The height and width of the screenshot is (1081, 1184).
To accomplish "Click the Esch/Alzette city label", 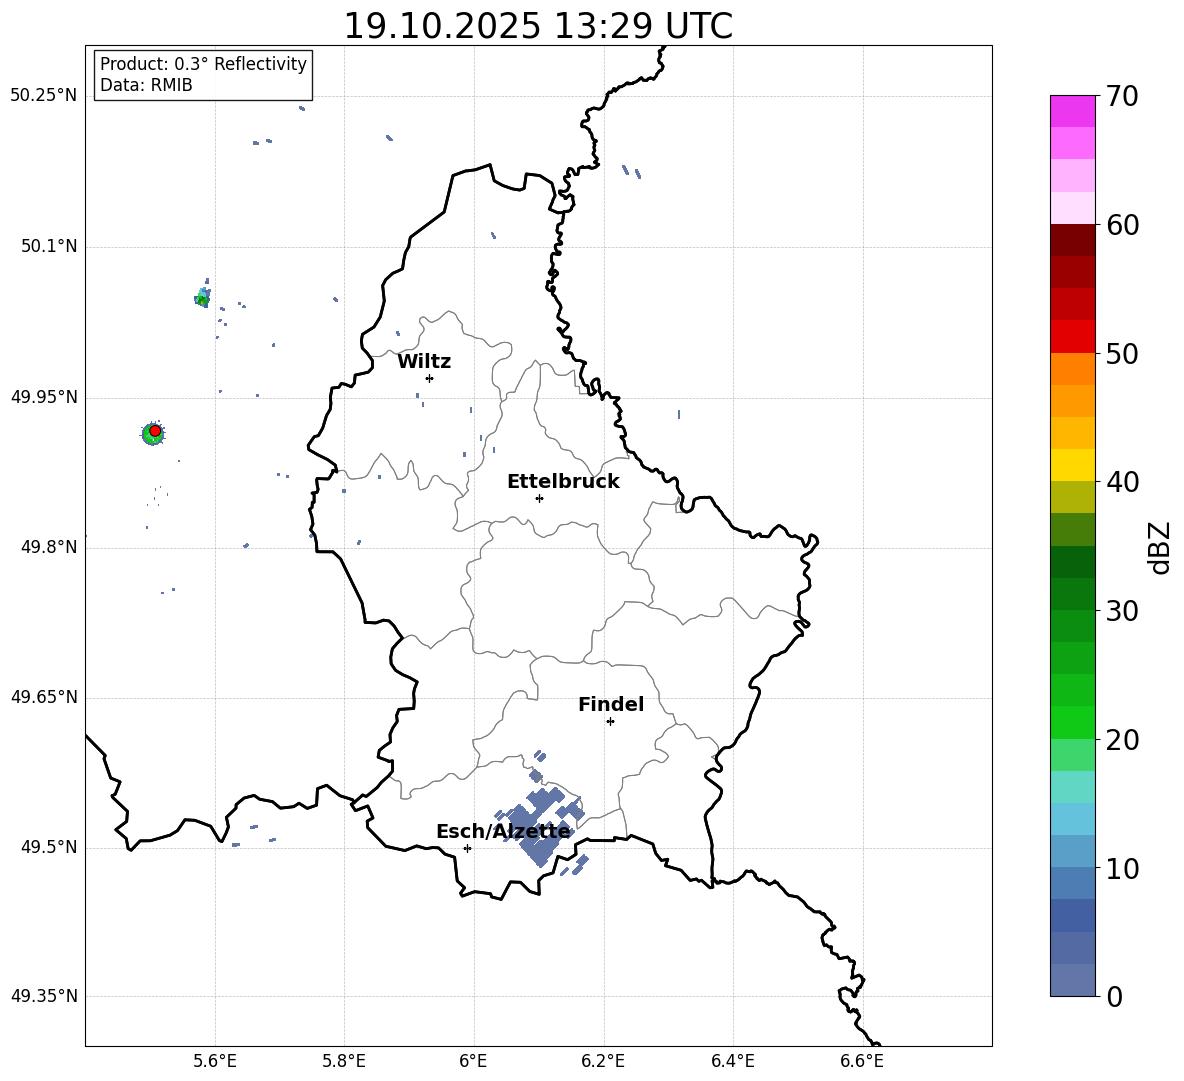I will (x=503, y=831).
